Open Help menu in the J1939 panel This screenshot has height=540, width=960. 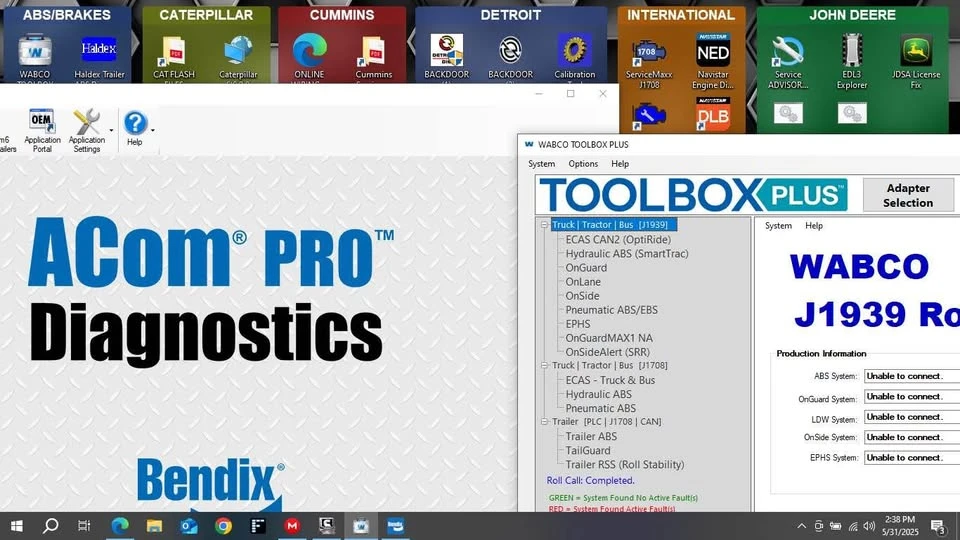[814, 225]
